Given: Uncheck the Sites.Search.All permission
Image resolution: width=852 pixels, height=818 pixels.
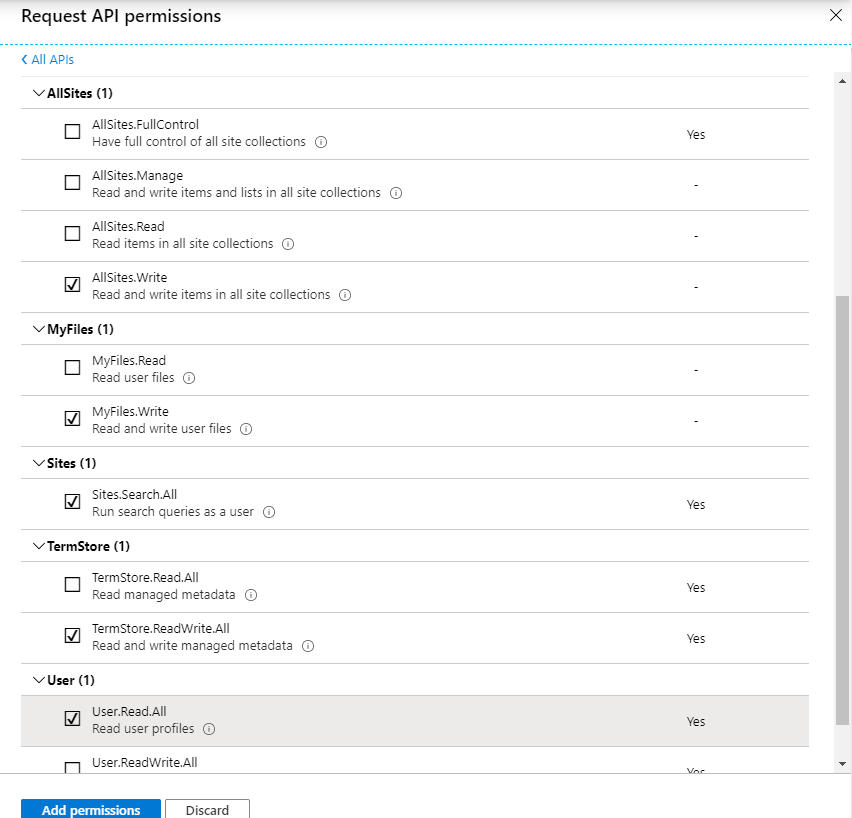Looking at the screenshot, I should (72, 502).
